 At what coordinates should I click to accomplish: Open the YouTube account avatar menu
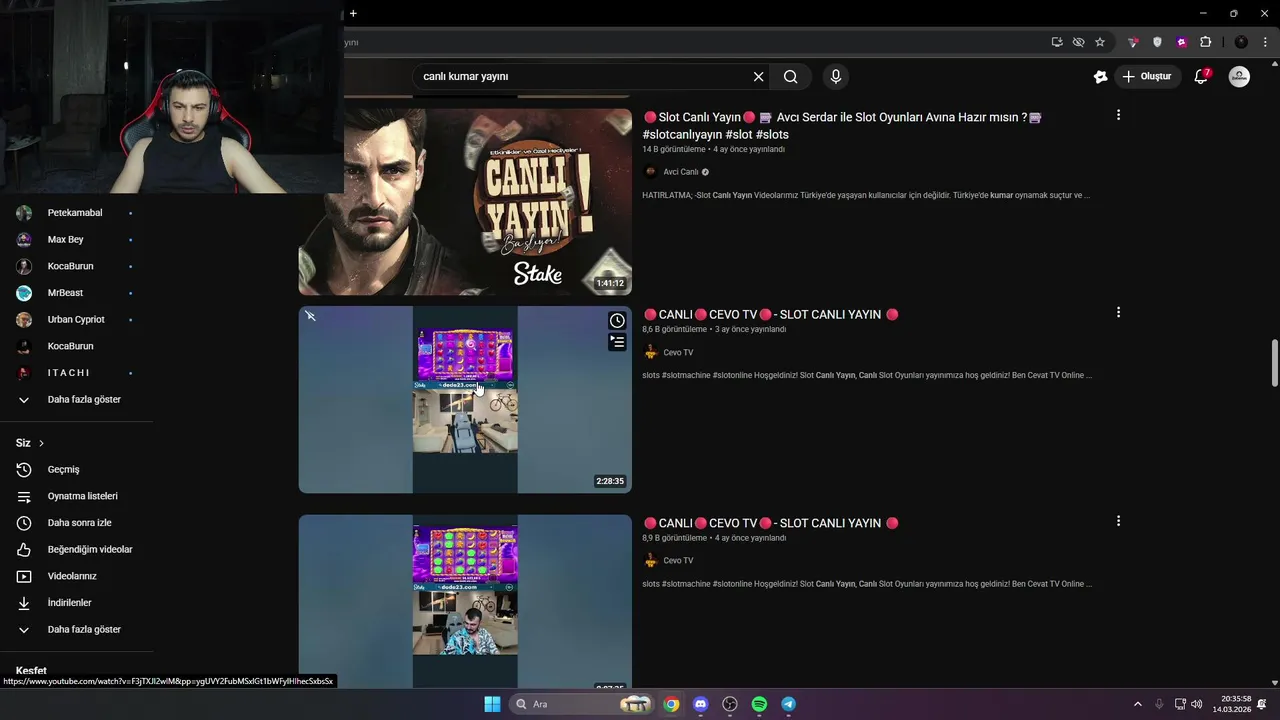point(1239,76)
